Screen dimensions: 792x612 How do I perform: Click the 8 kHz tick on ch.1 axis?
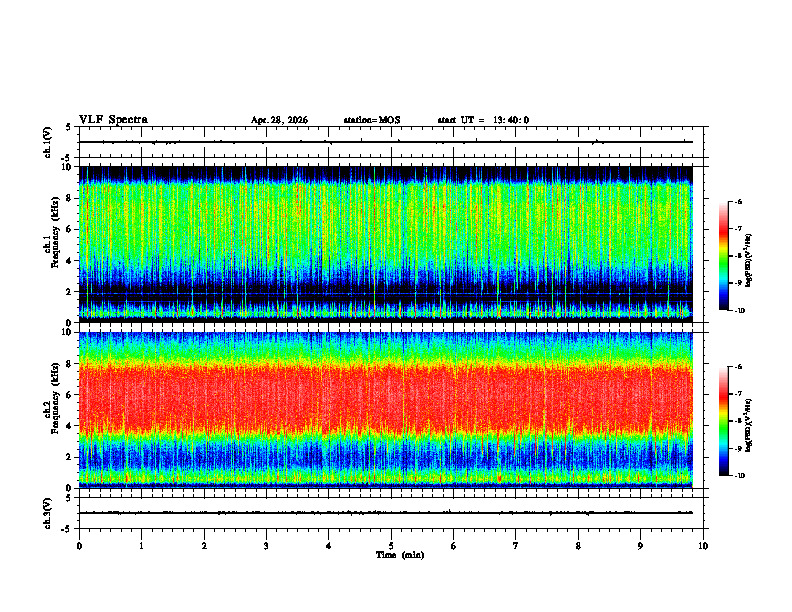[74, 198]
